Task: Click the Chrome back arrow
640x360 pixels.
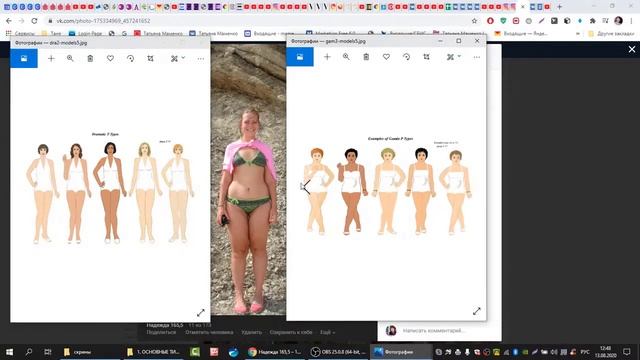Action: click(x=9, y=20)
